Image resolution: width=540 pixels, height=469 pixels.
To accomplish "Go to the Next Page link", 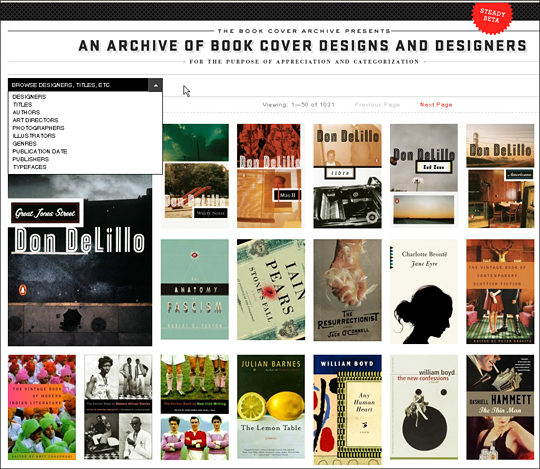I will pyautogui.click(x=436, y=105).
